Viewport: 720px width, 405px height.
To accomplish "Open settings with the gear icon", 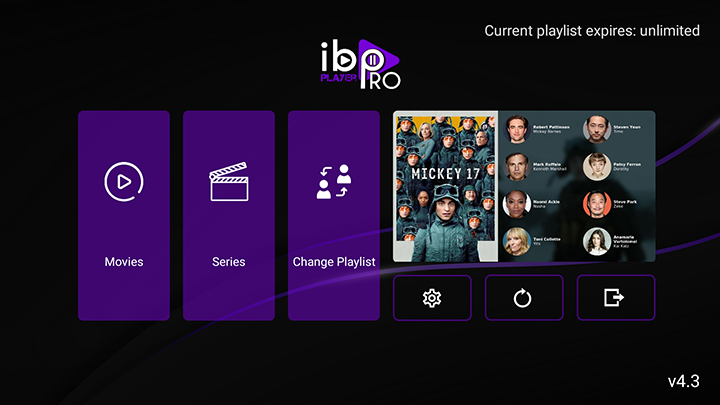I will pos(432,298).
